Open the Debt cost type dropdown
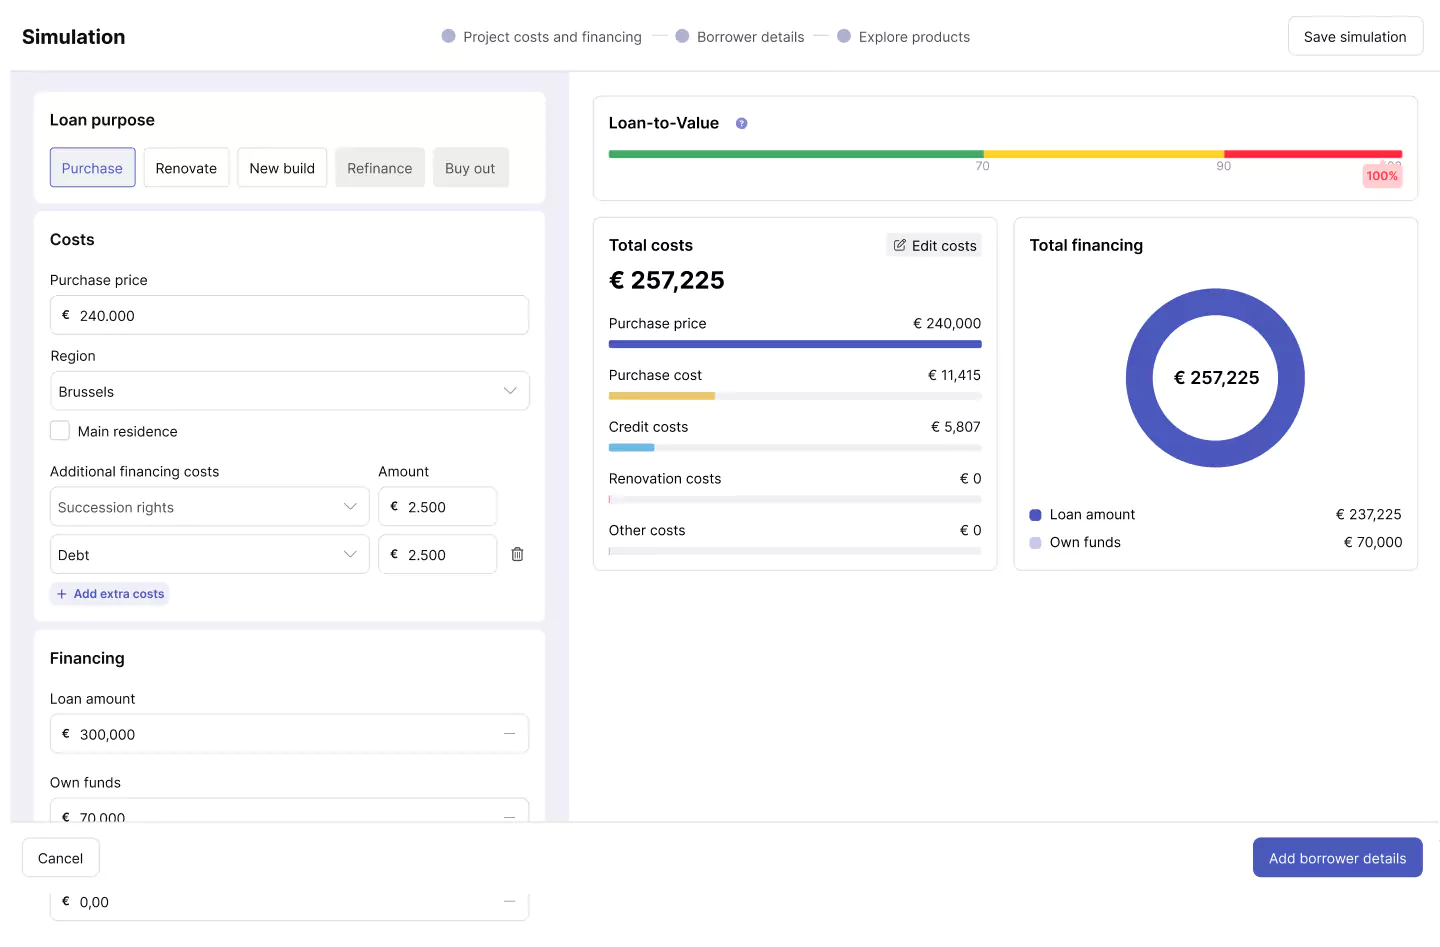The width and height of the screenshot is (1440, 947). 209,555
